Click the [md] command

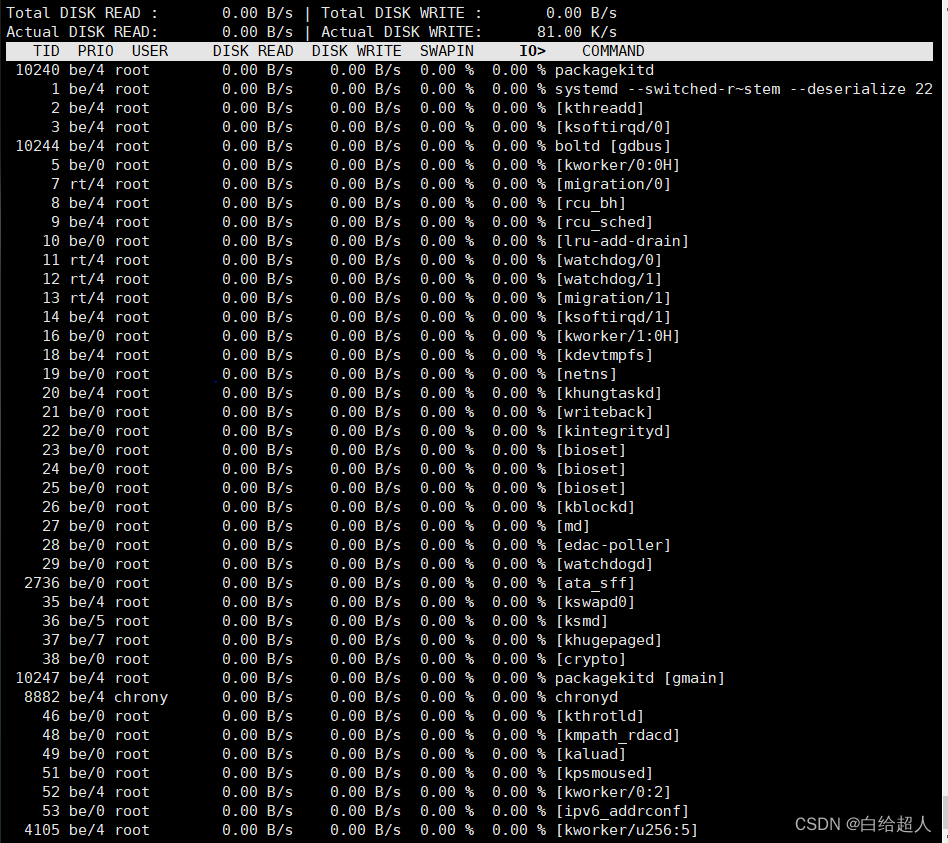pyautogui.click(x=573, y=526)
